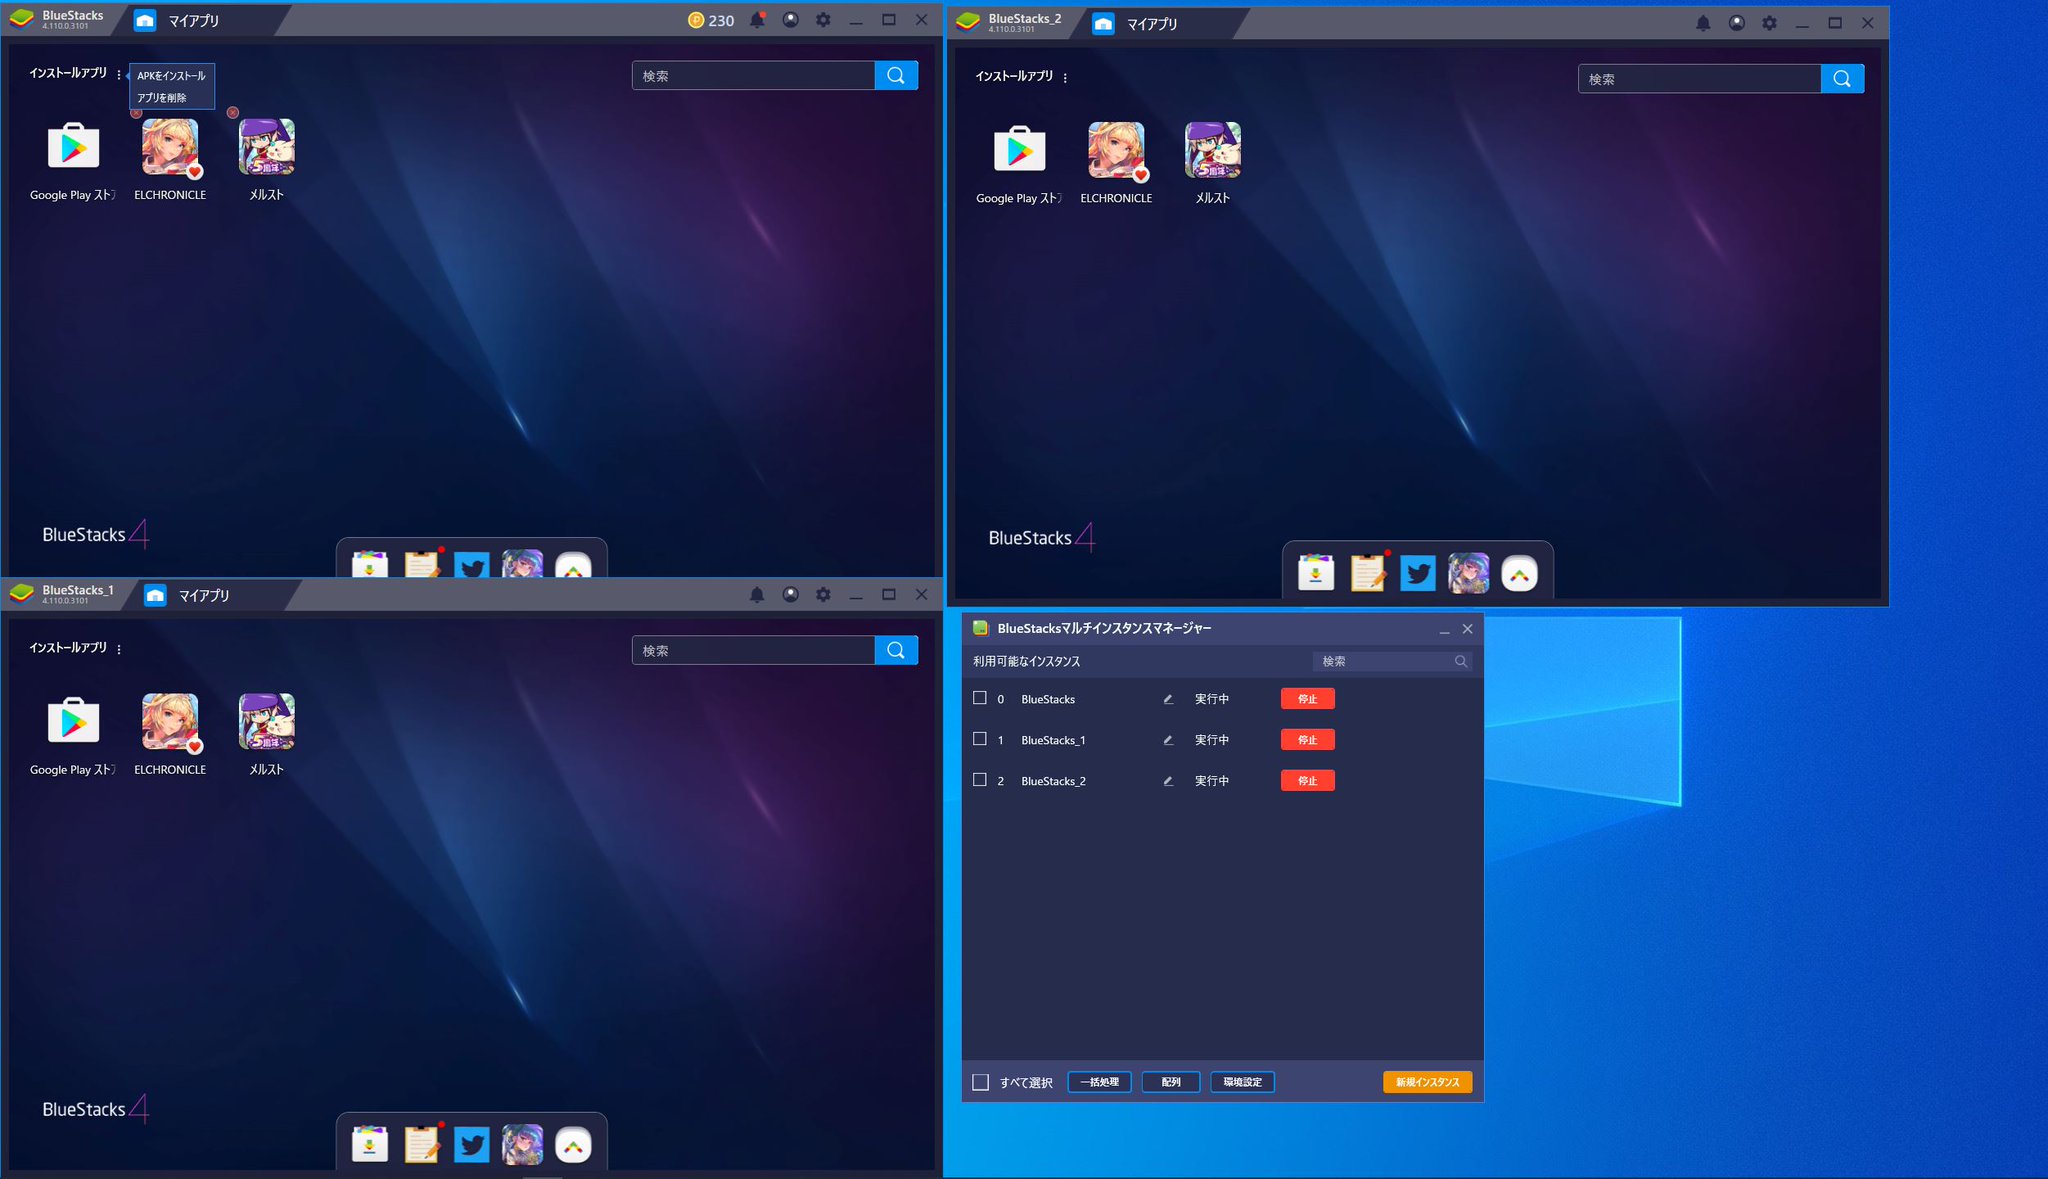Click notification bell in BlueStacks_2 title bar
Screen dimensions: 2048x1179
point(1703,23)
